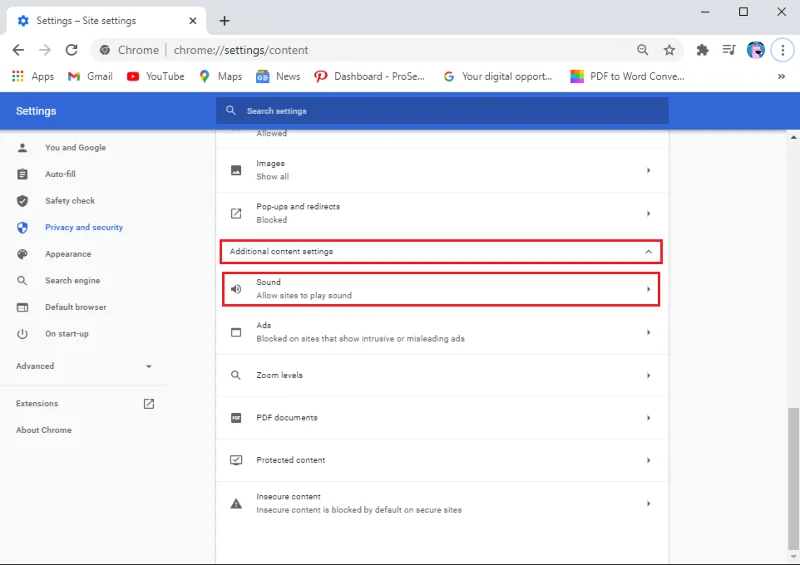
Task: Open About Chrome page
Action: coord(44,430)
